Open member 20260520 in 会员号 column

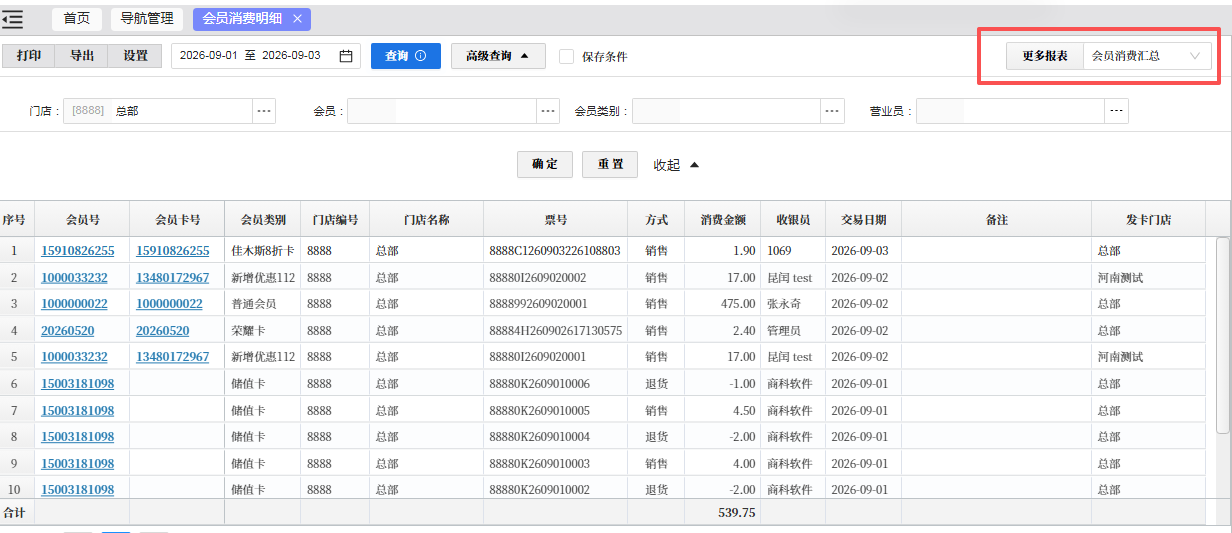pyautogui.click(x=68, y=330)
